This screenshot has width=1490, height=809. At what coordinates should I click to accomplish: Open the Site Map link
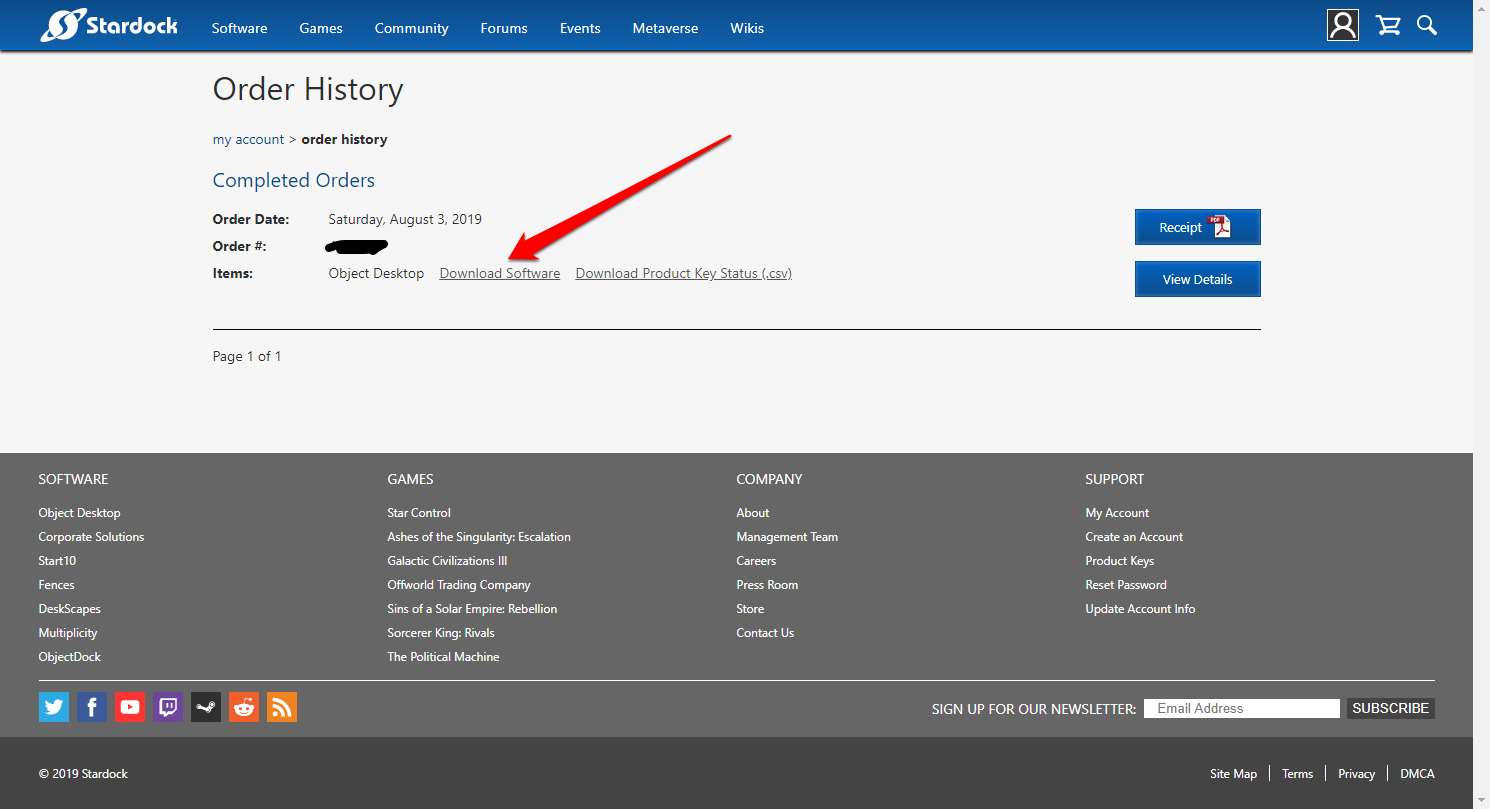[x=1233, y=774]
